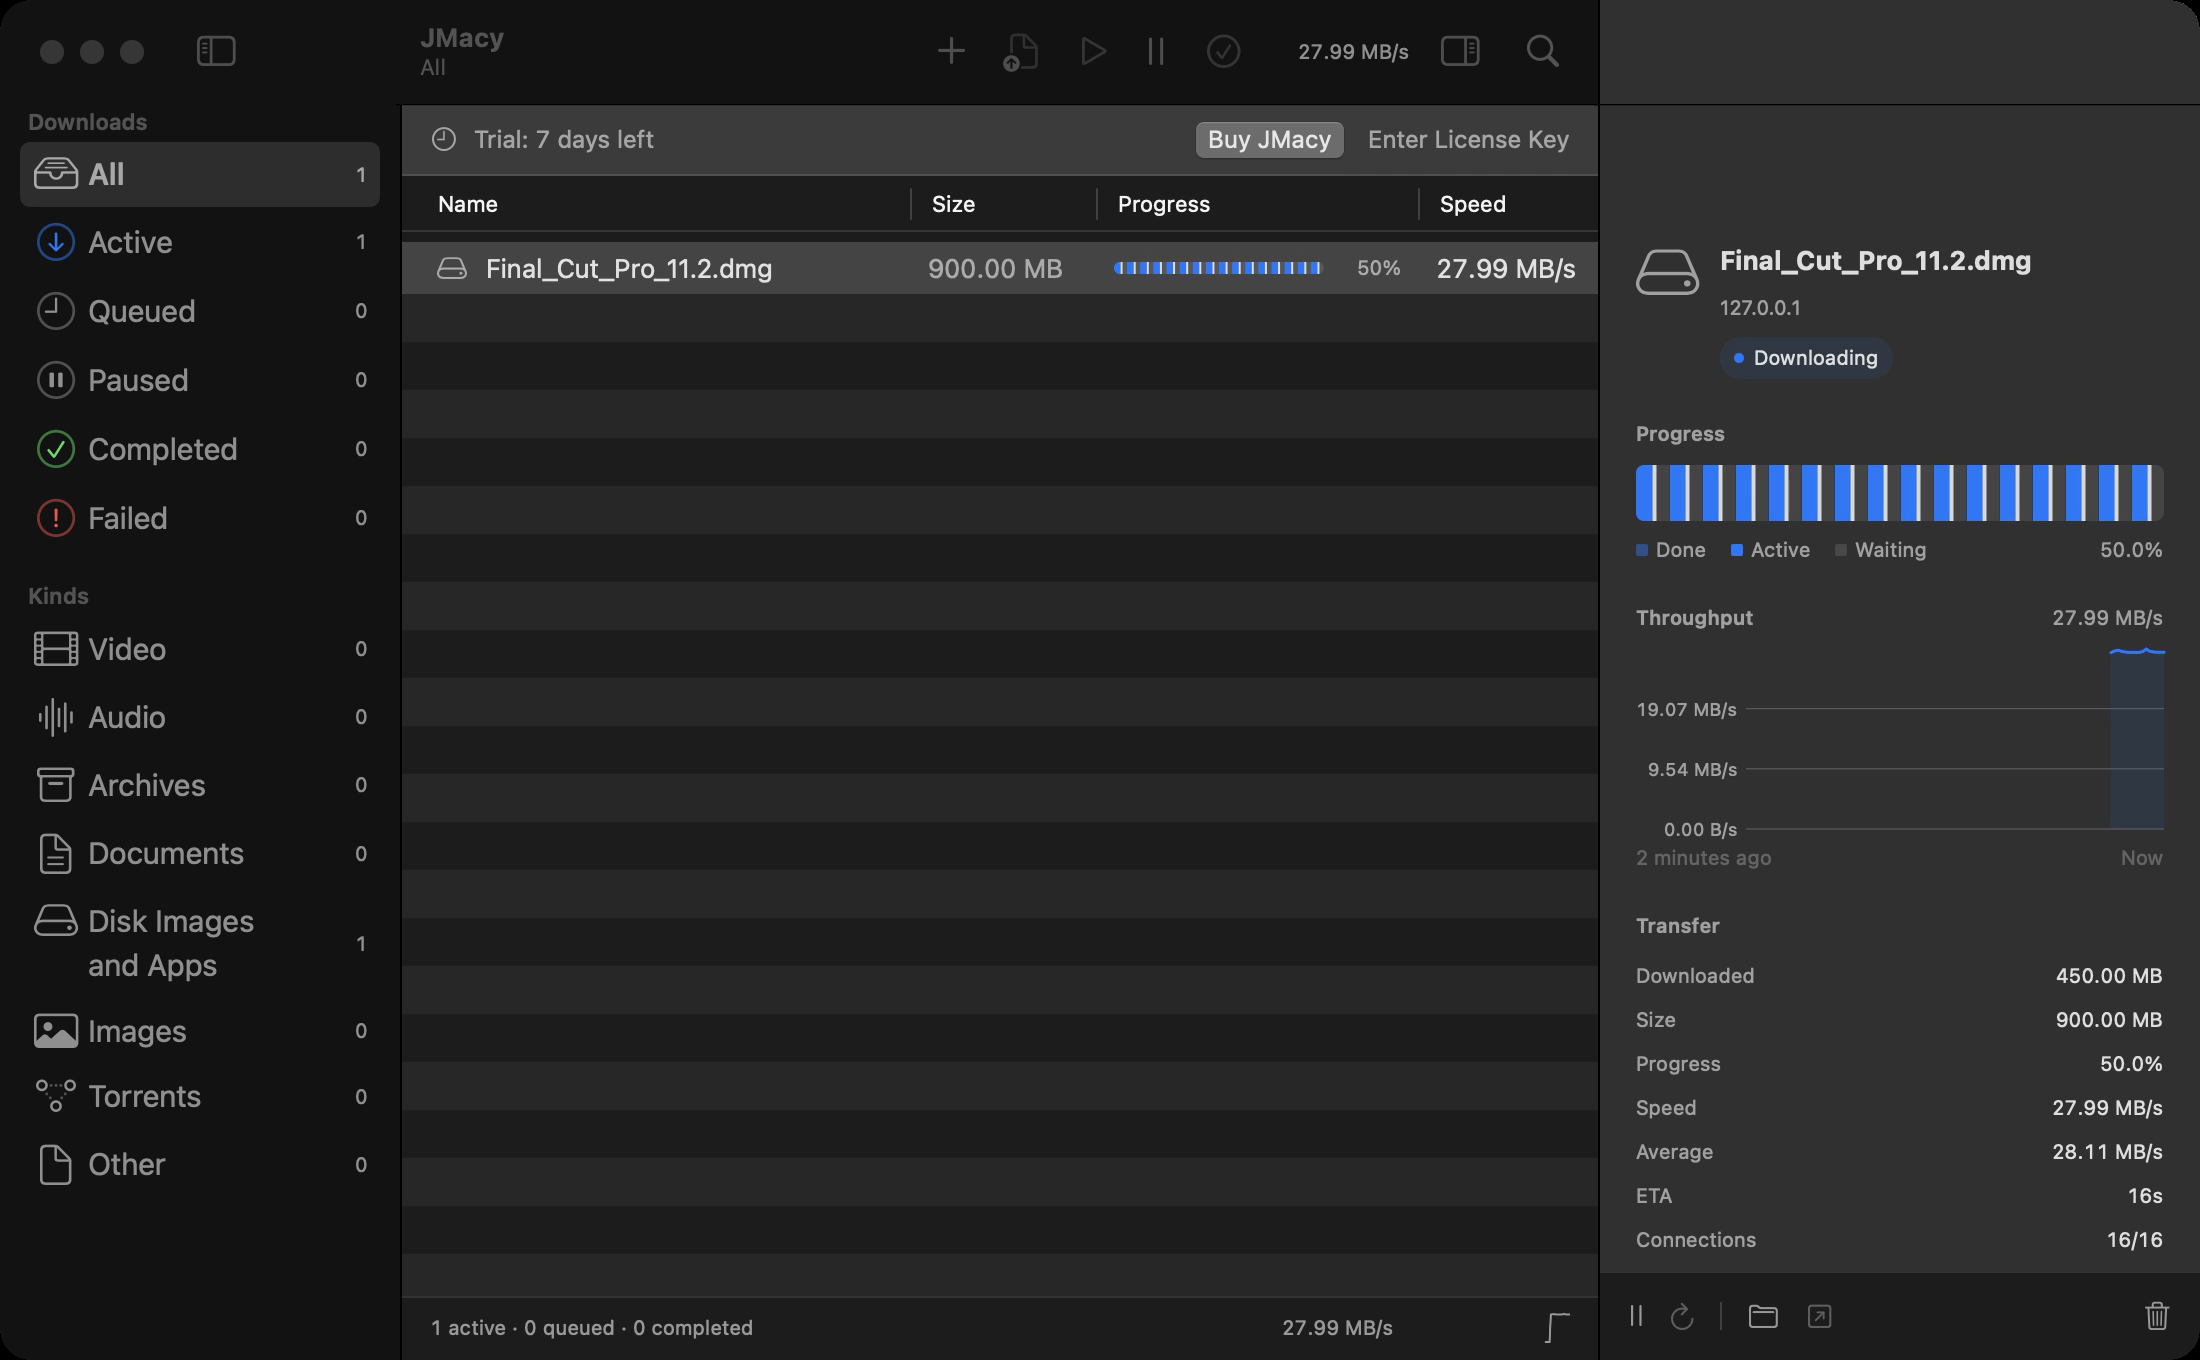Show Completed downloads
2200x1360 pixels.
tap(200, 449)
